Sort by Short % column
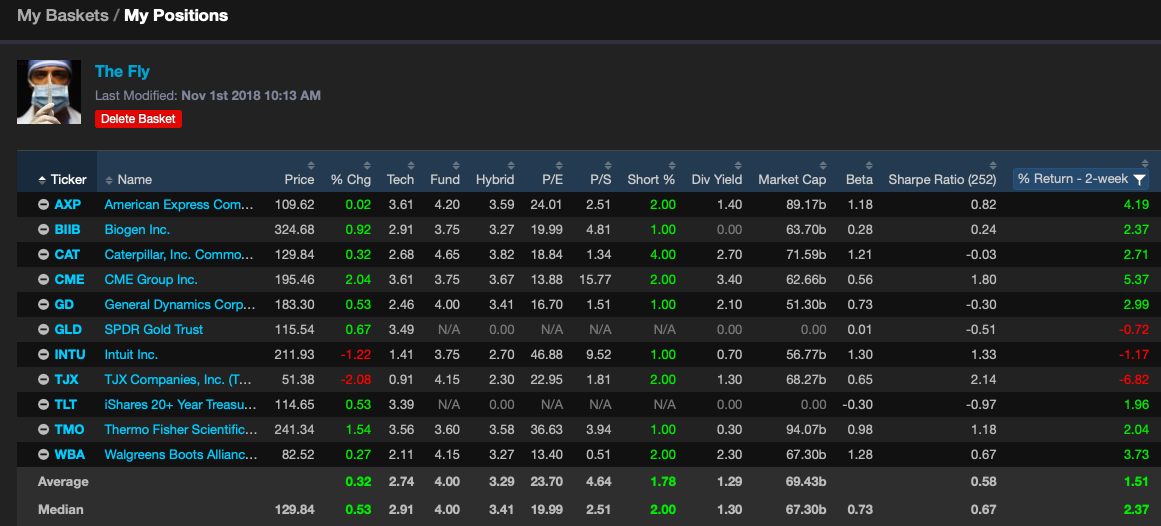This screenshot has height=526, width=1161. click(652, 179)
